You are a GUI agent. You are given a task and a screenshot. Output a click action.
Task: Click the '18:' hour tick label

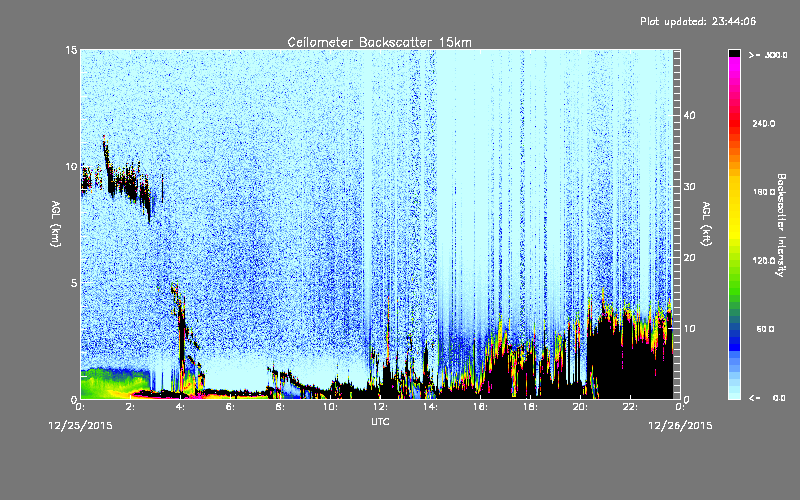tap(530, 407)
